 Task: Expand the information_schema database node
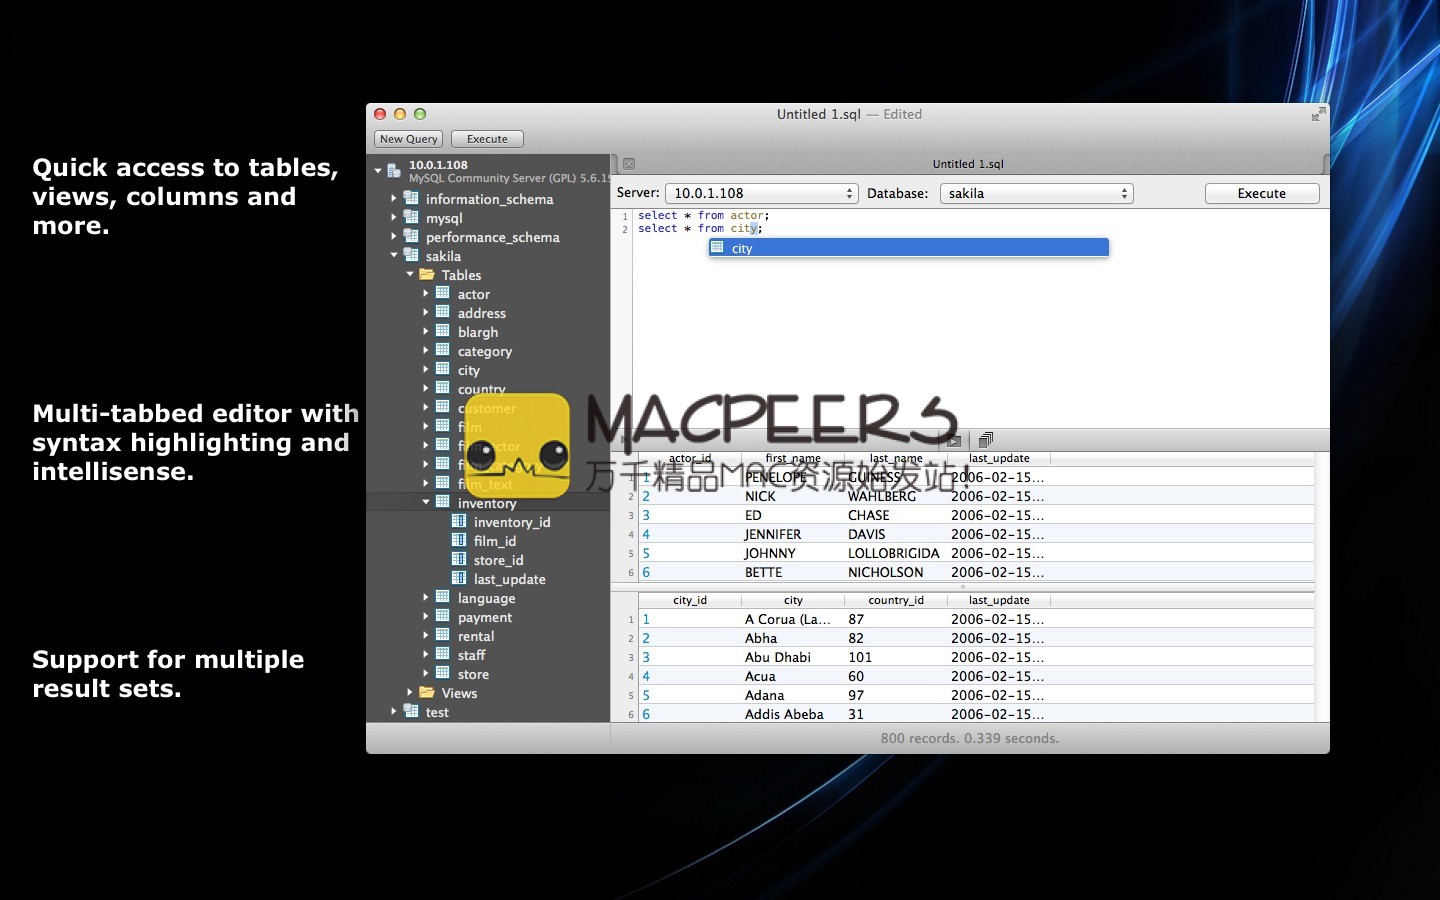pos(394,199)
